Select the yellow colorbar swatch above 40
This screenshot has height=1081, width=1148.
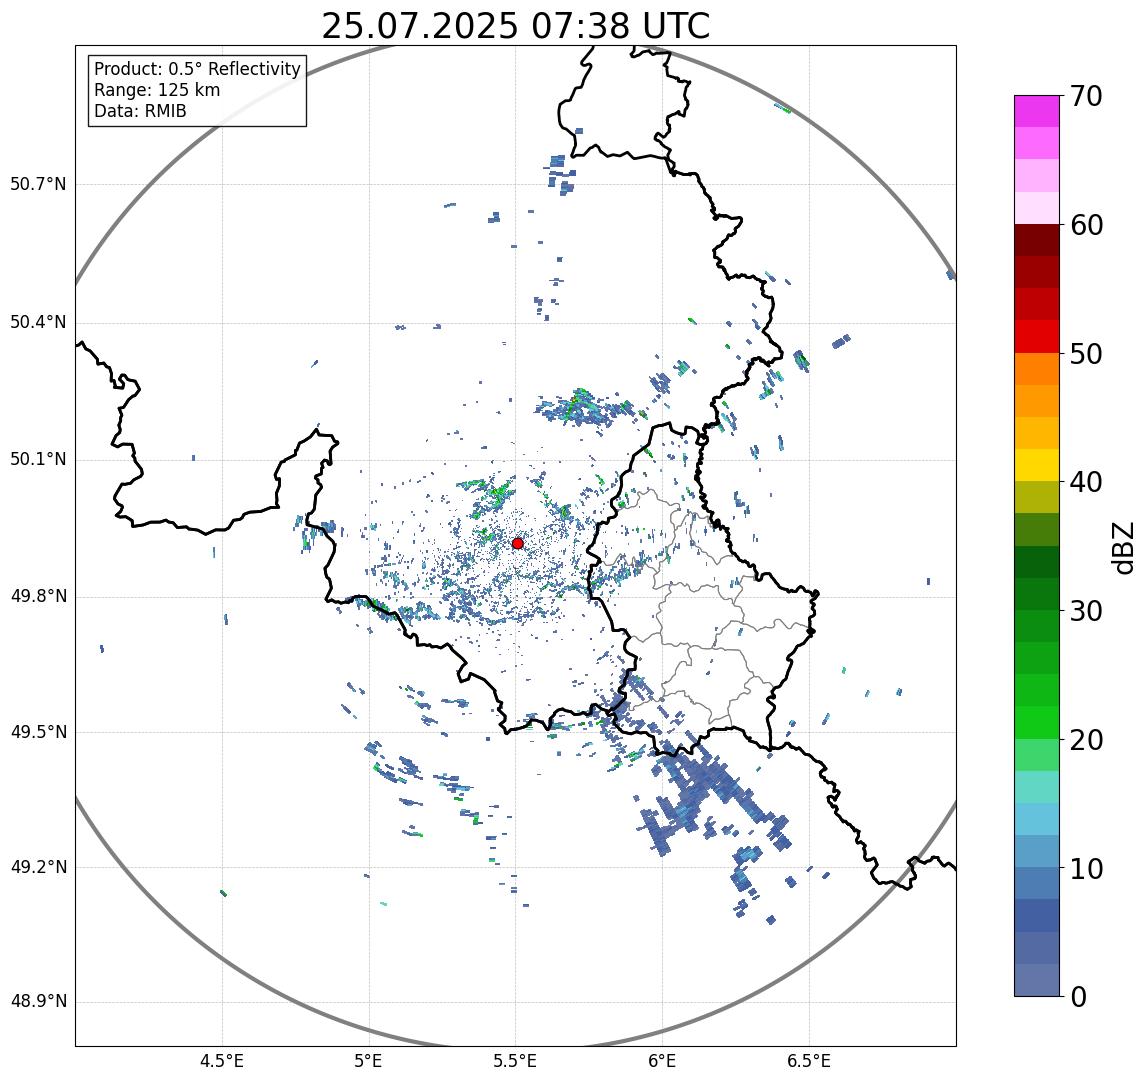(1037, 465)
